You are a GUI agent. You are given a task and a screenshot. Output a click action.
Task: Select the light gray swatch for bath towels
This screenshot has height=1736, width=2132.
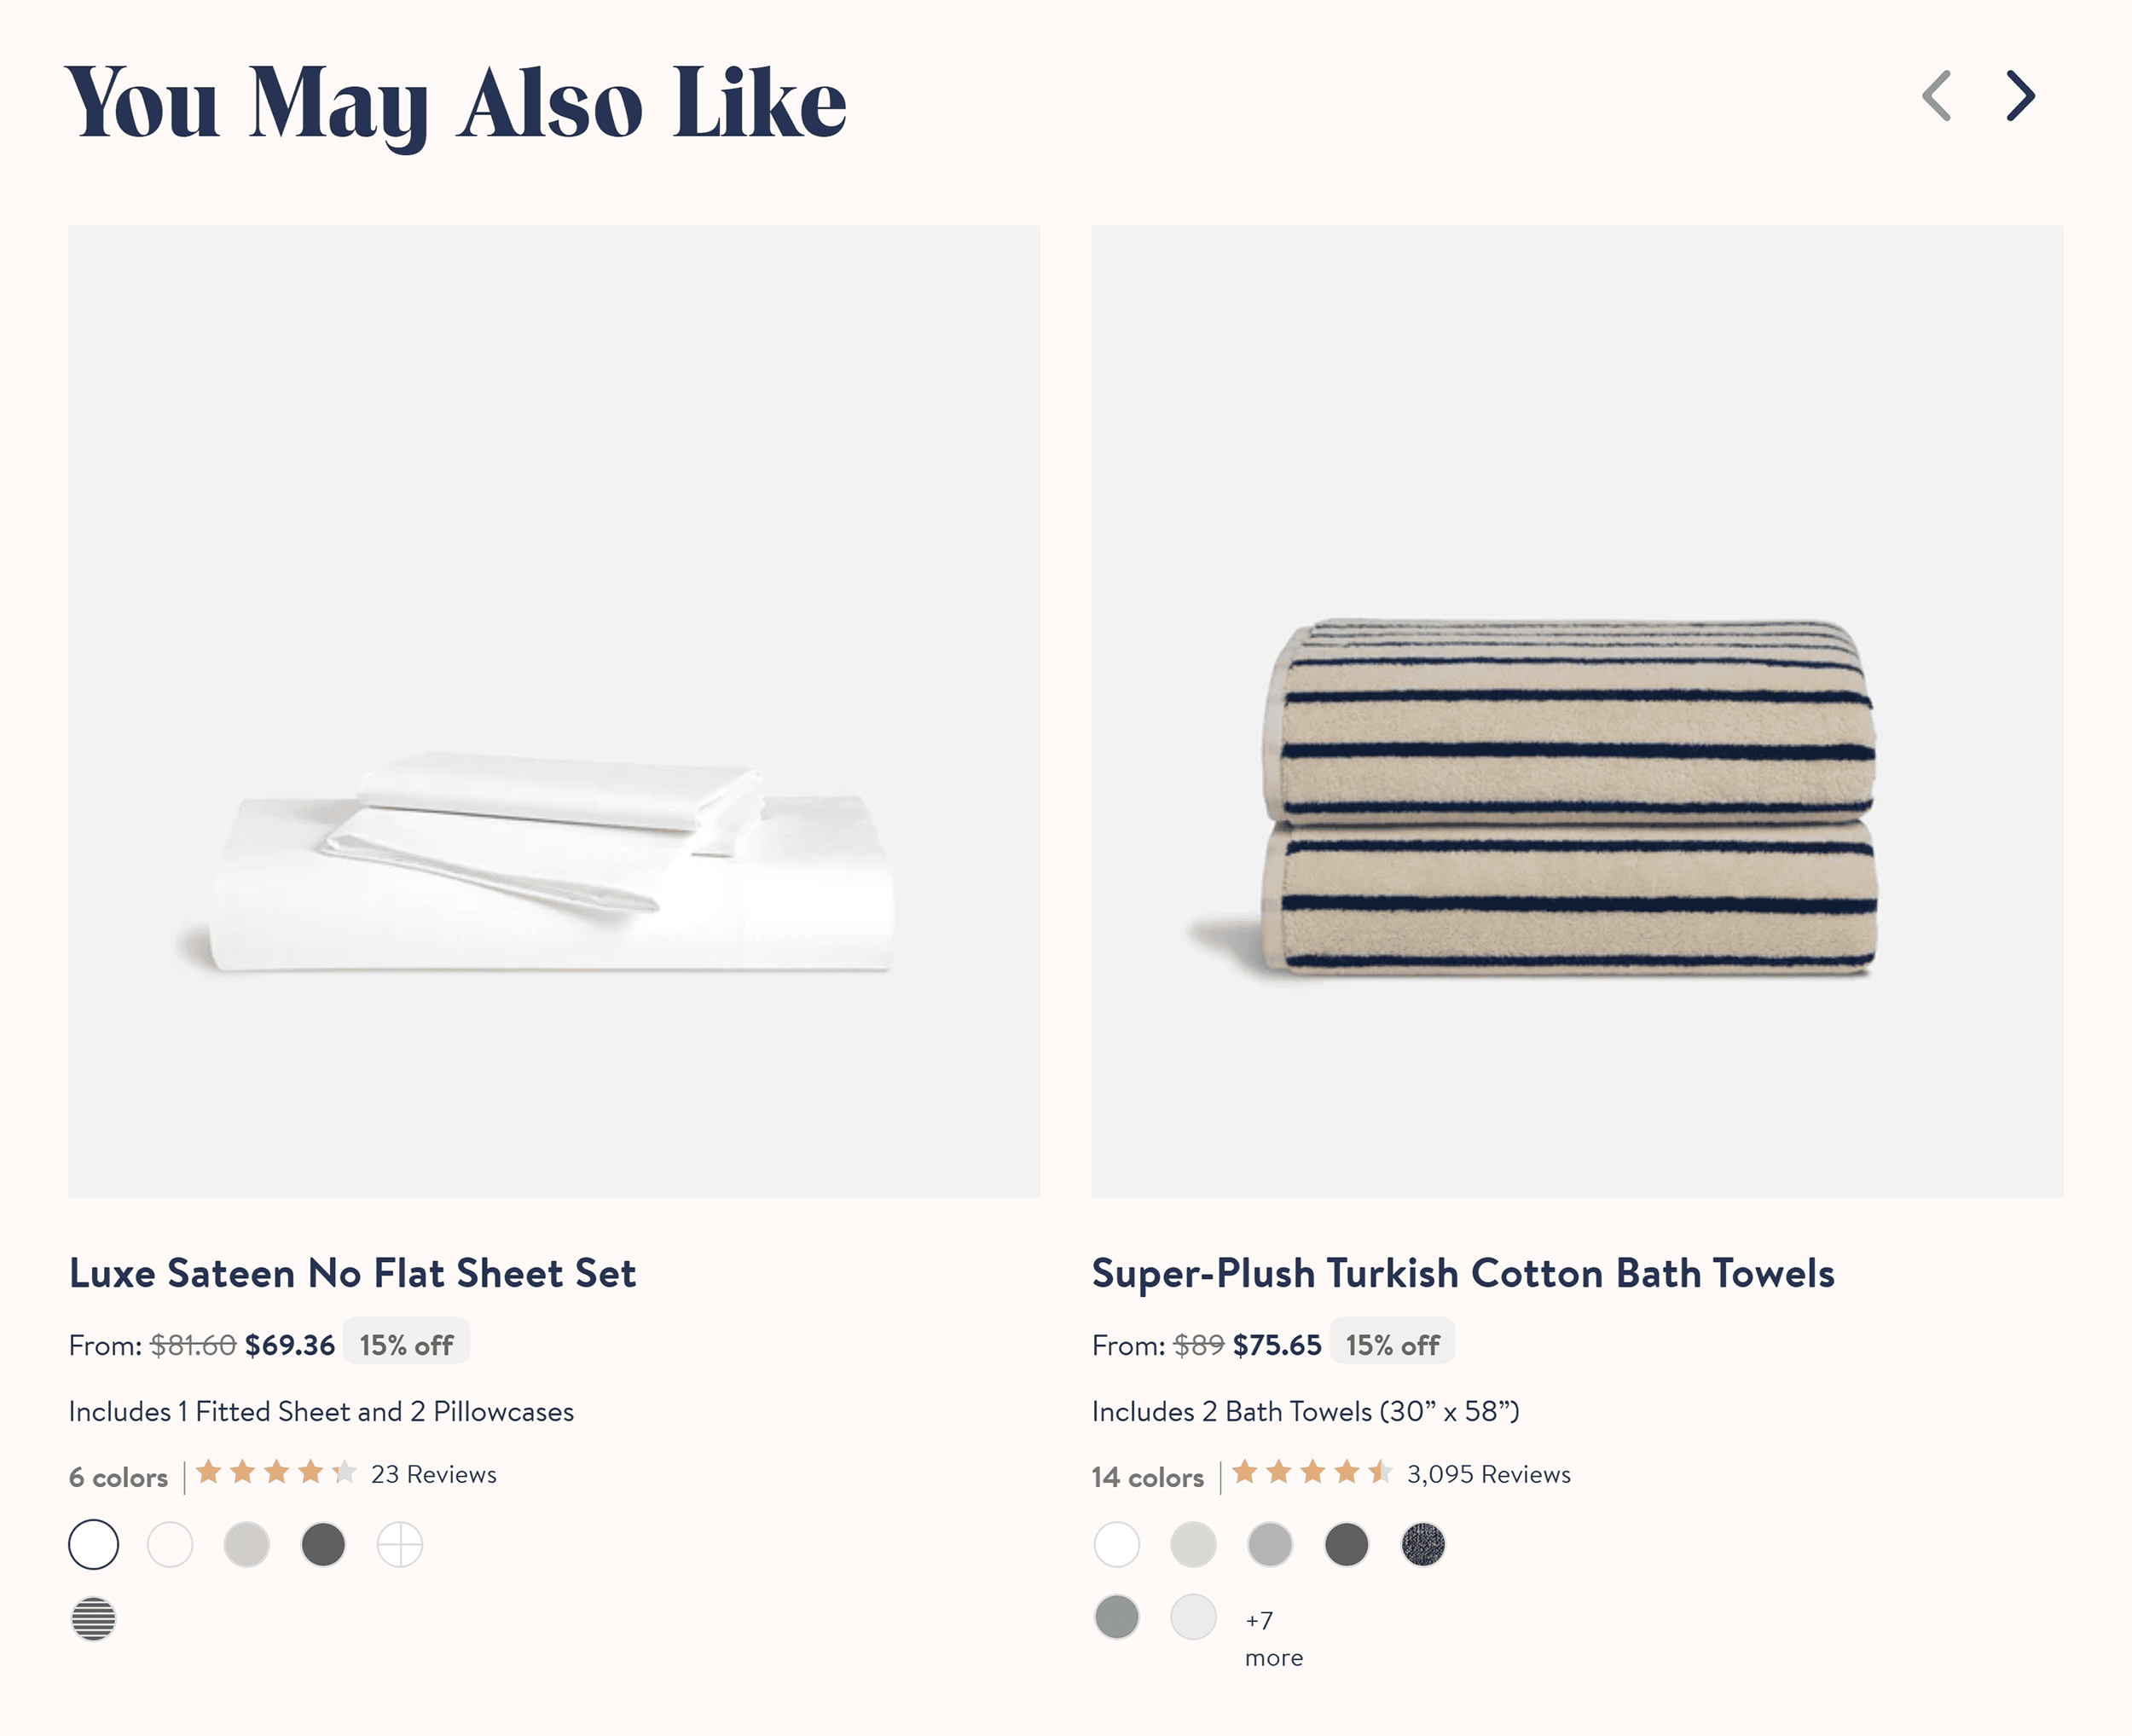tap(1194, 1545)
